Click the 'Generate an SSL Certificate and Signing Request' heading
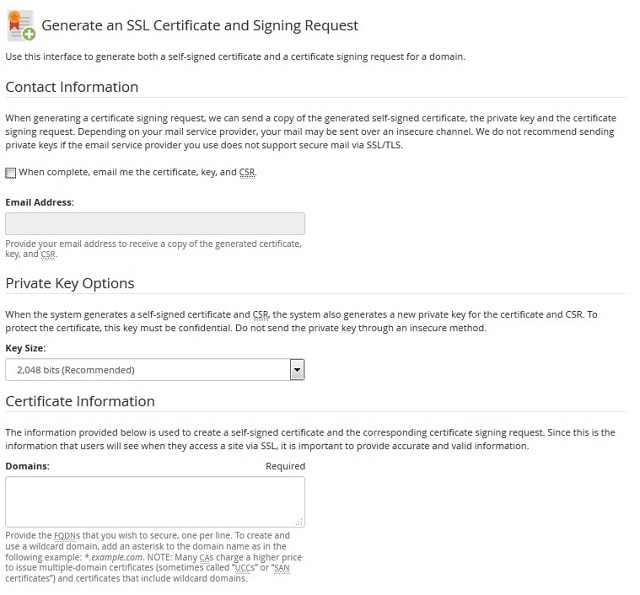The height and width of the screenshot is (595, 640). point(200,25)
